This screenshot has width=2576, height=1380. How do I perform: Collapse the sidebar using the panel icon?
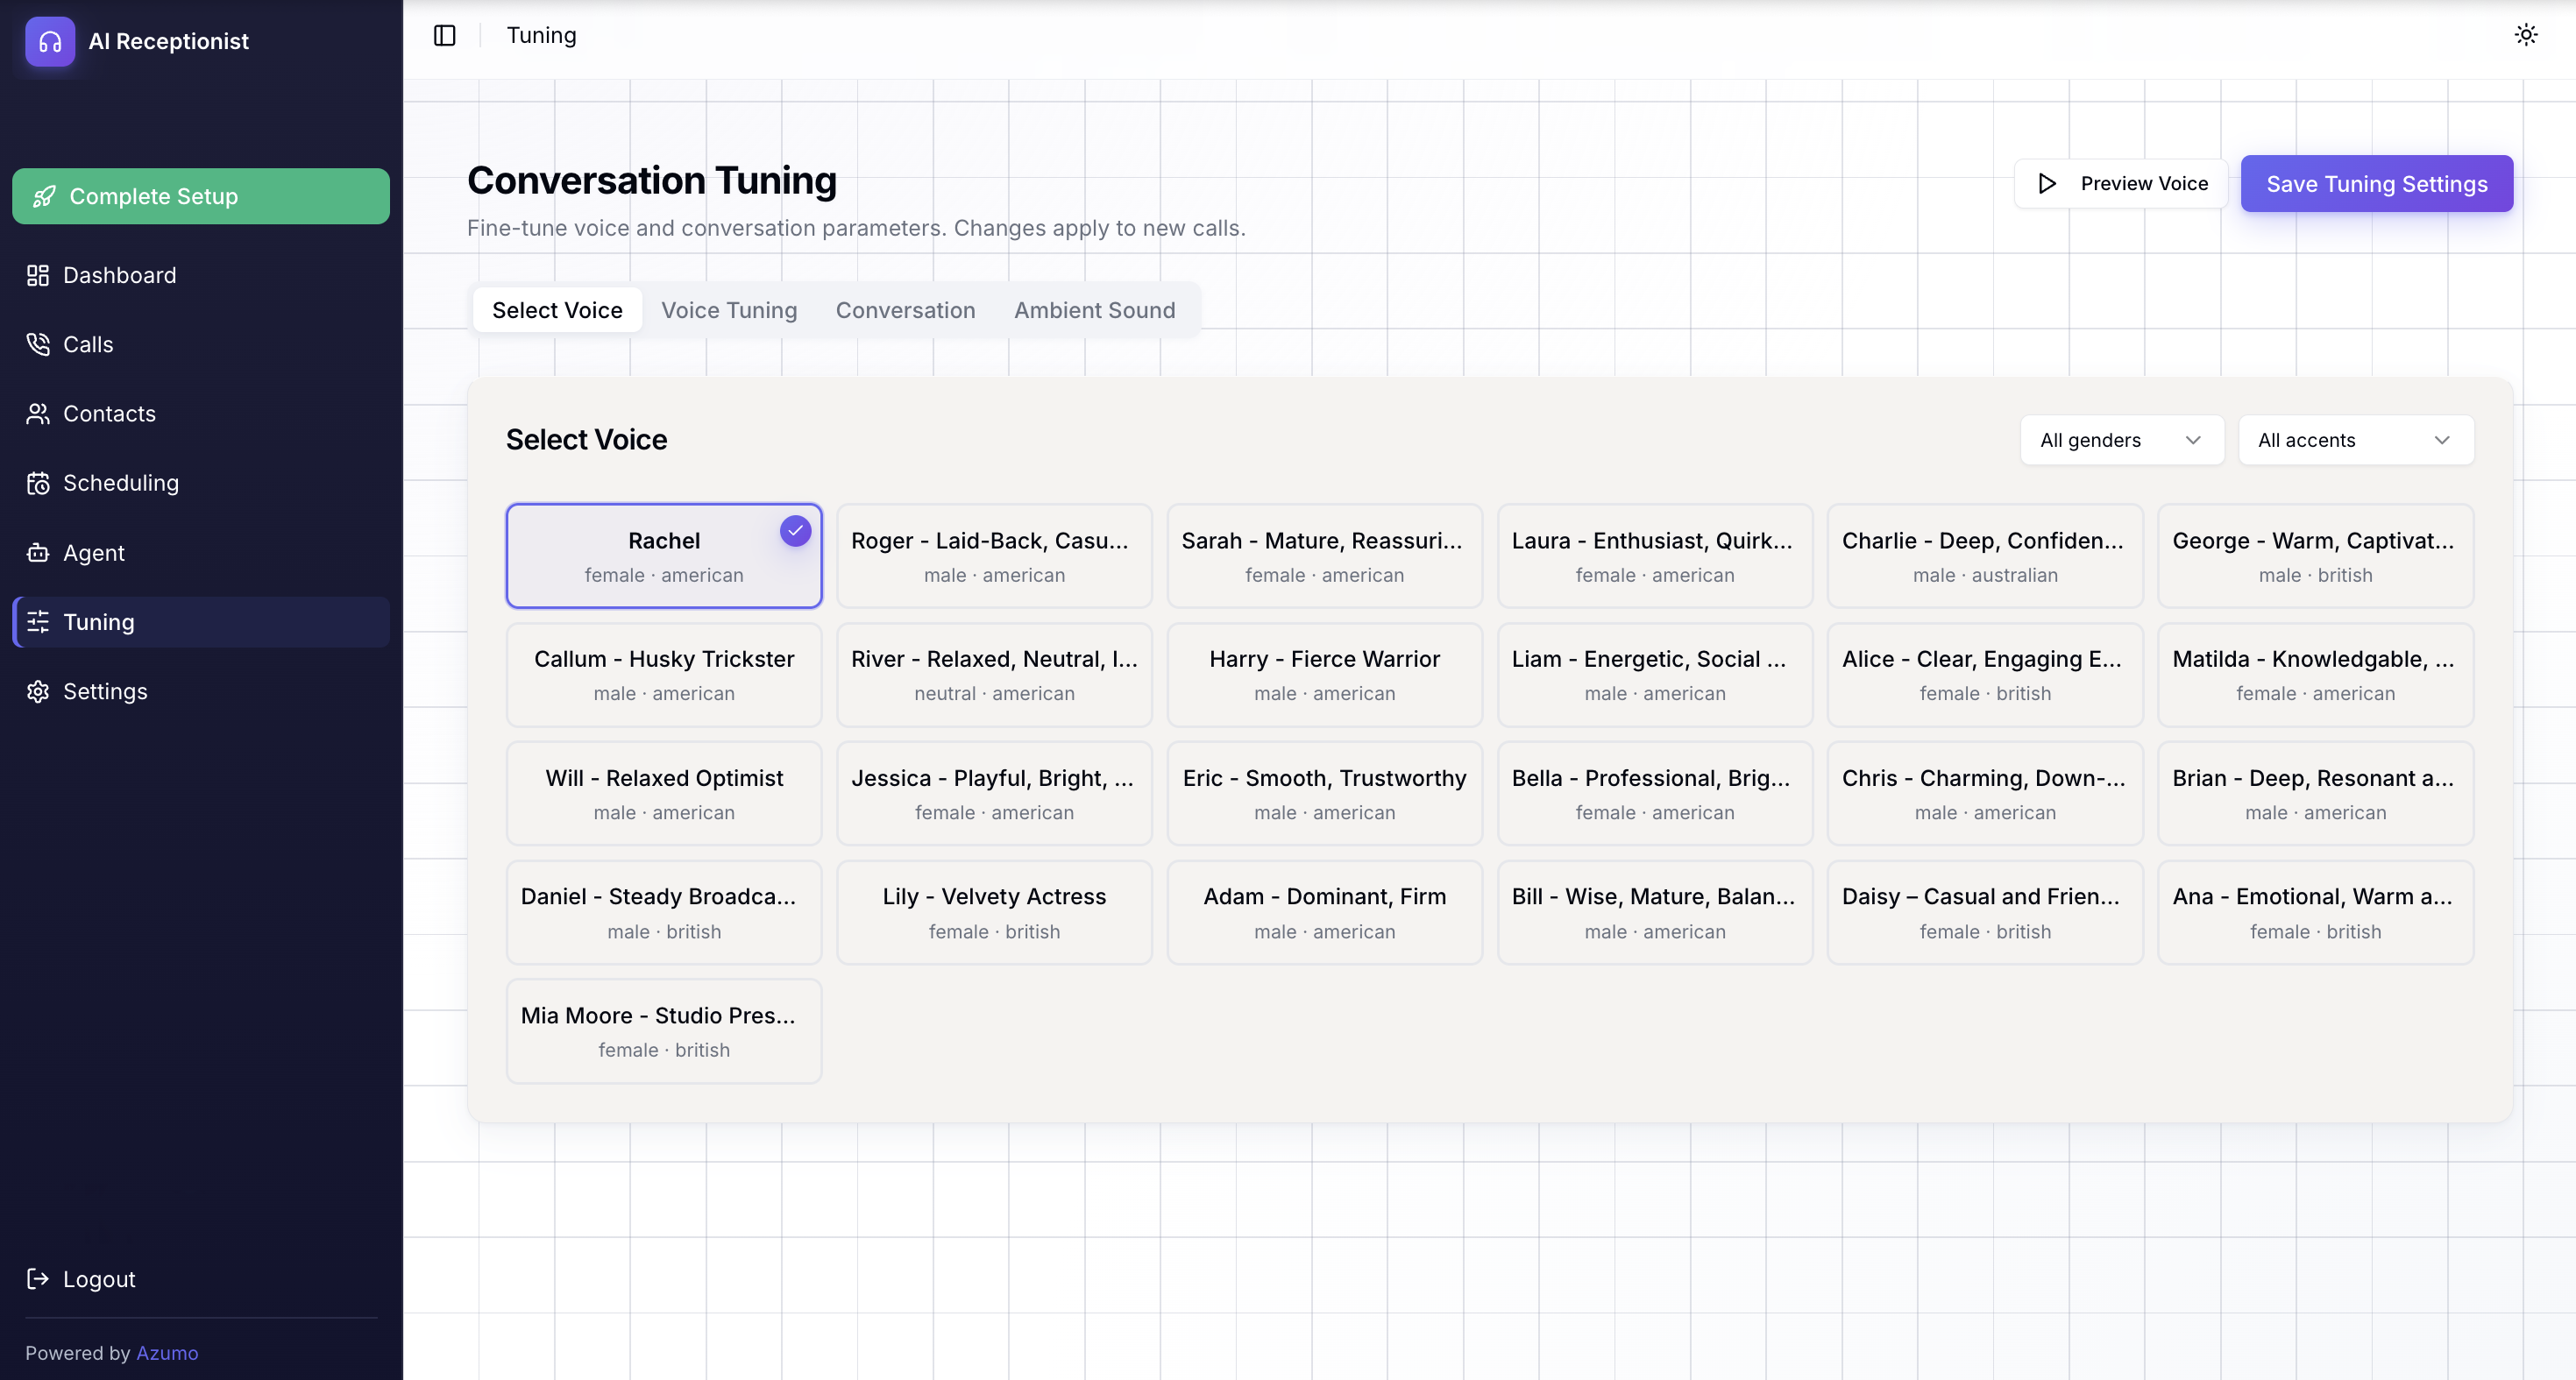pos(444,35)
